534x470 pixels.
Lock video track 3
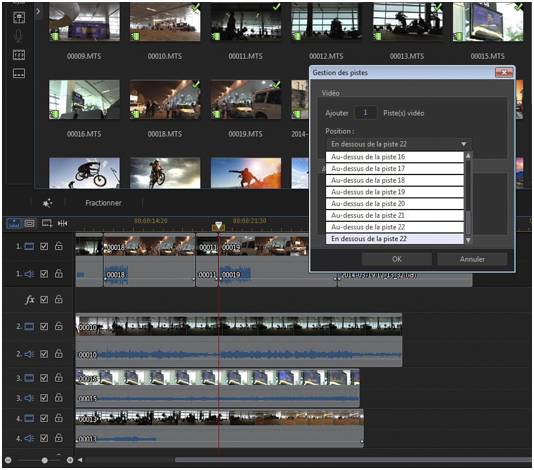(x=59, y=377)
